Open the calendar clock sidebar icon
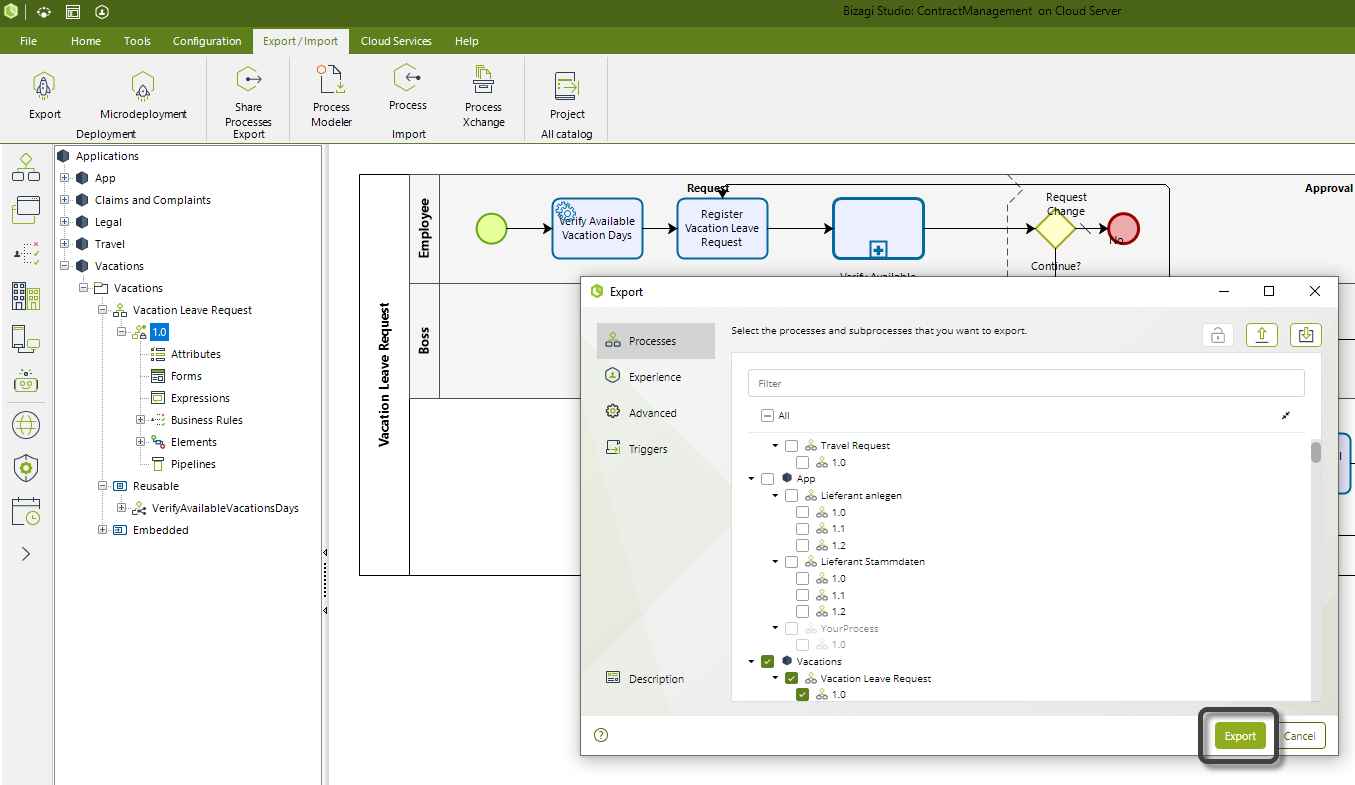Viewport: 1355px width, 785px height. point(26,511)
